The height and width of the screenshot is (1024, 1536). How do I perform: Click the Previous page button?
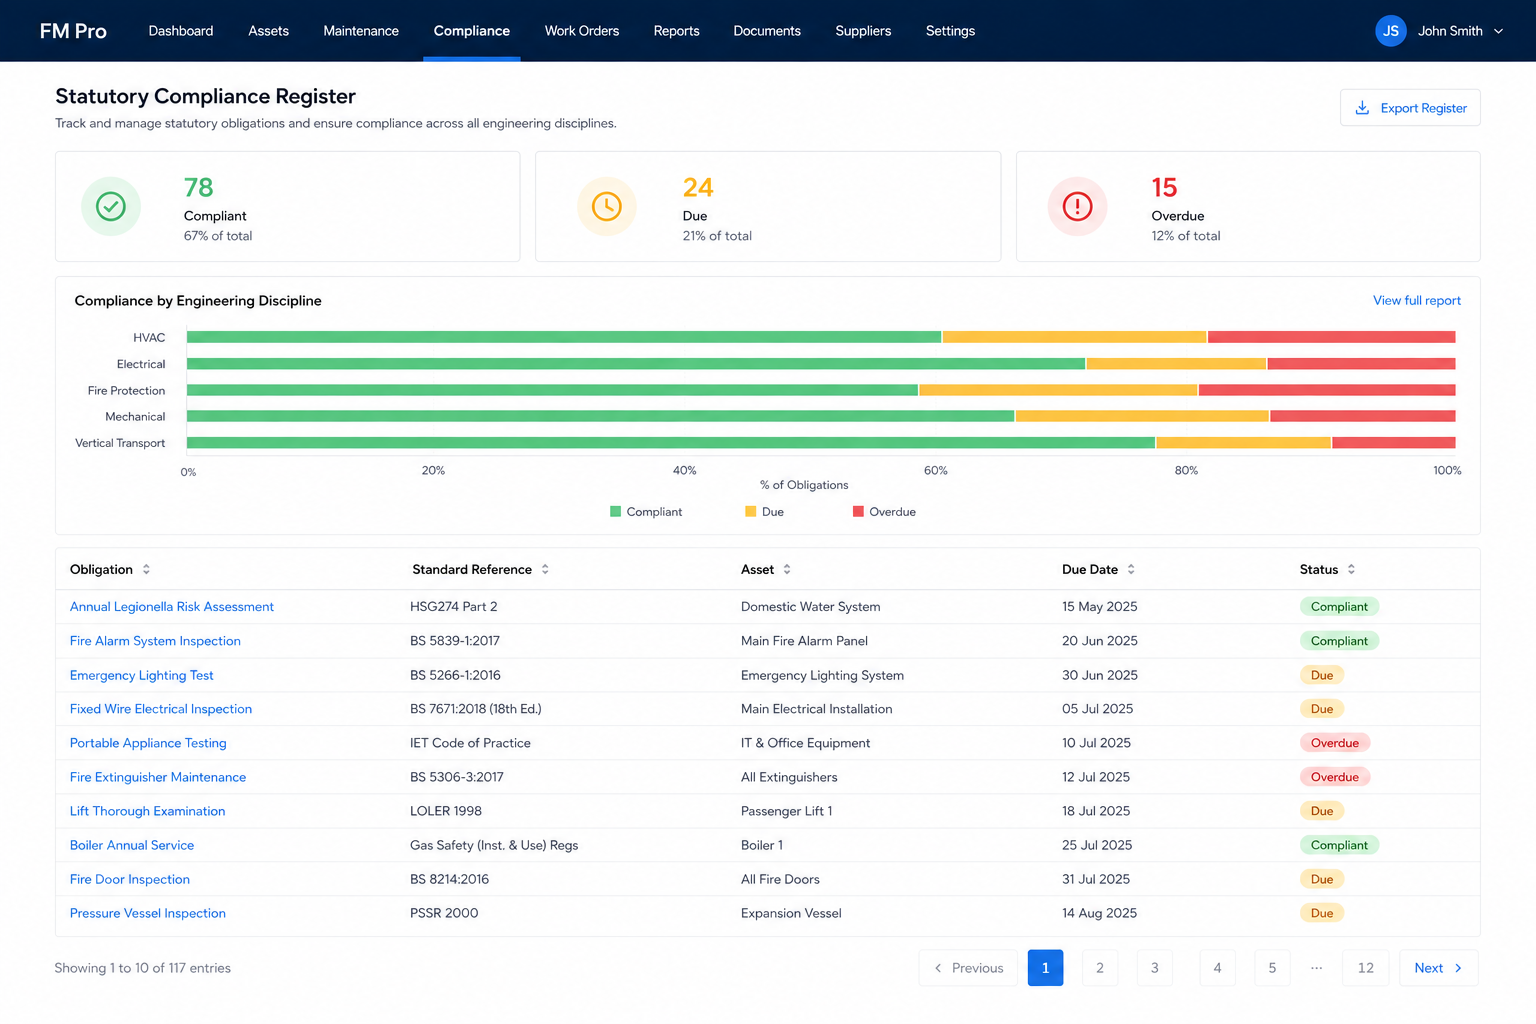point(968,968)
